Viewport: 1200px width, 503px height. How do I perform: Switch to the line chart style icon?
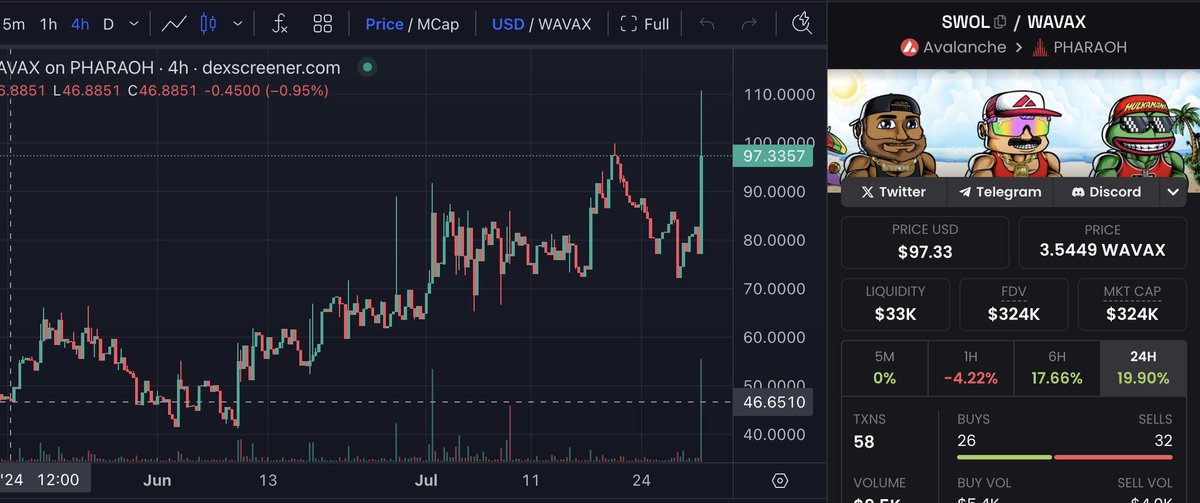174,24
